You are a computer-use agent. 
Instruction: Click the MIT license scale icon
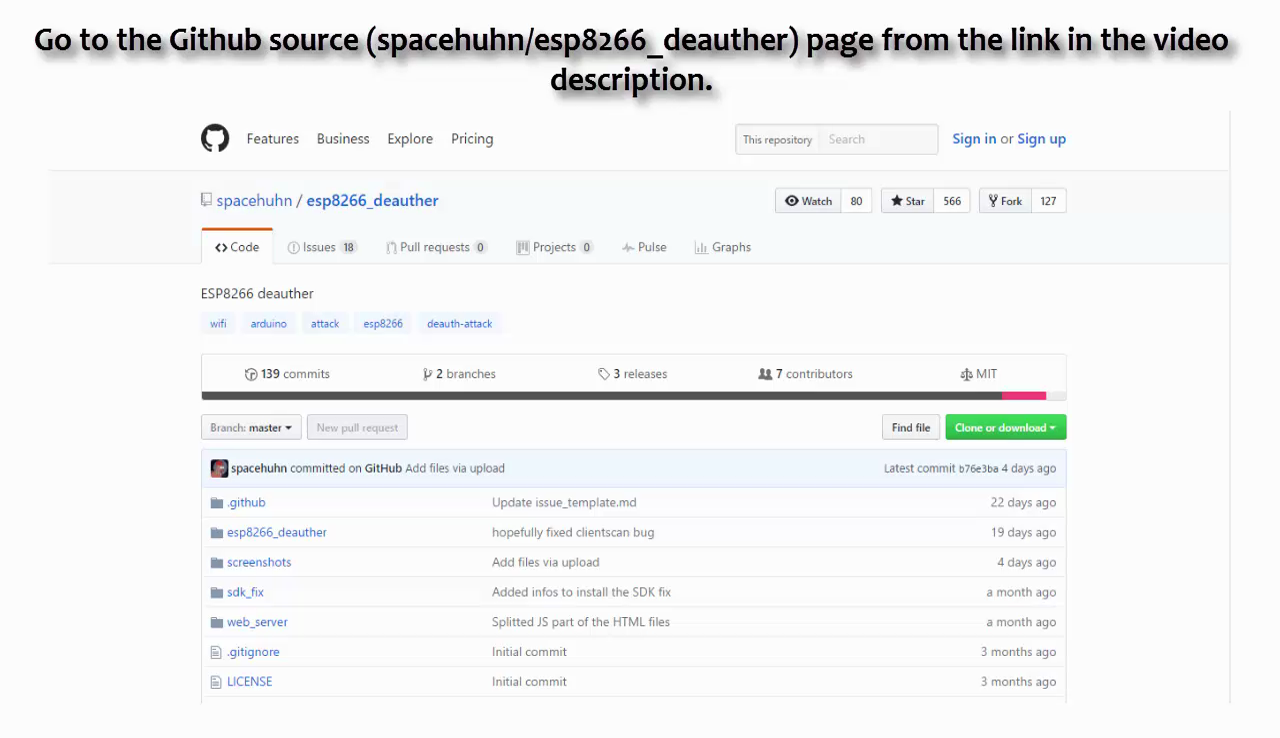coord(966,374)
